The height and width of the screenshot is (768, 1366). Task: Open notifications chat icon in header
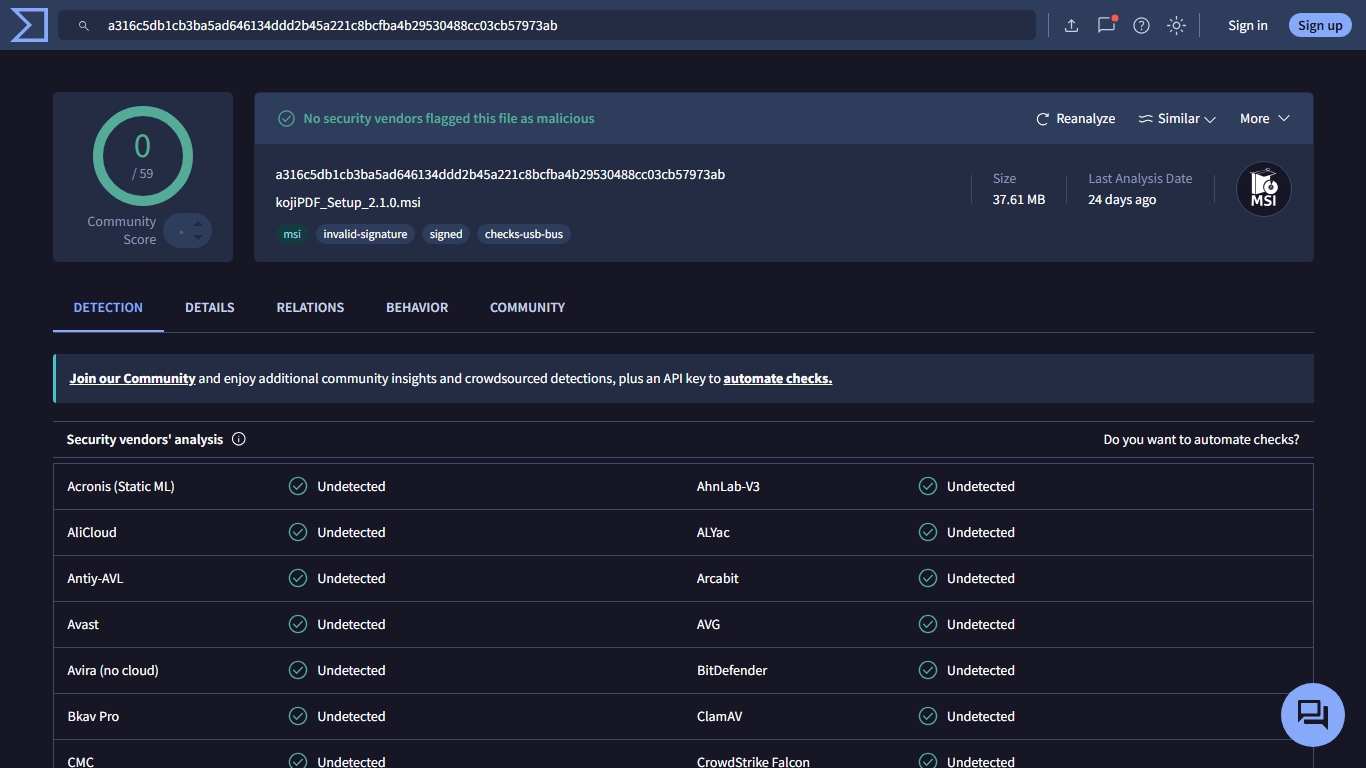(x=1106, y=25)
